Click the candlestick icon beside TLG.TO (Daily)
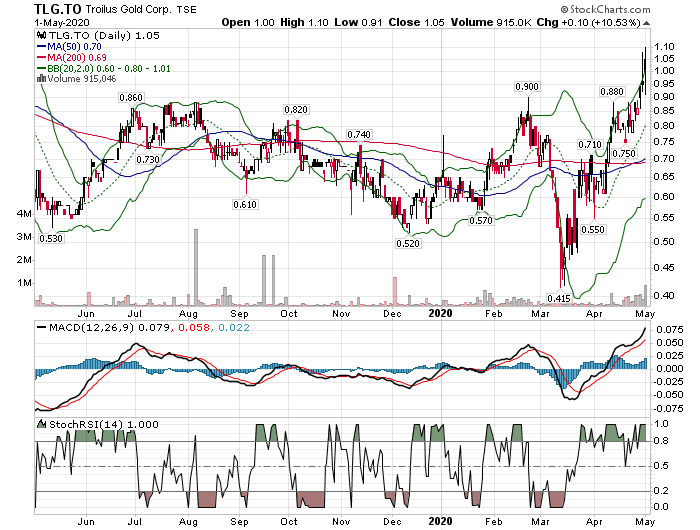Viewport: 700px width, 530px height. click(42, 36)
